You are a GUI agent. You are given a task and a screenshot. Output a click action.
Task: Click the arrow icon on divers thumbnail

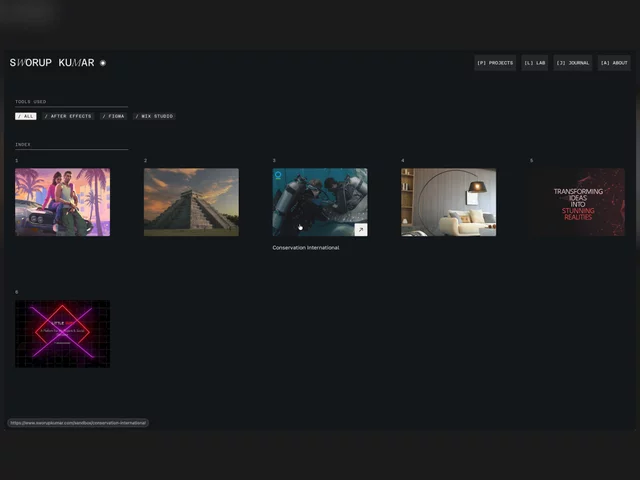pos(361,230)
